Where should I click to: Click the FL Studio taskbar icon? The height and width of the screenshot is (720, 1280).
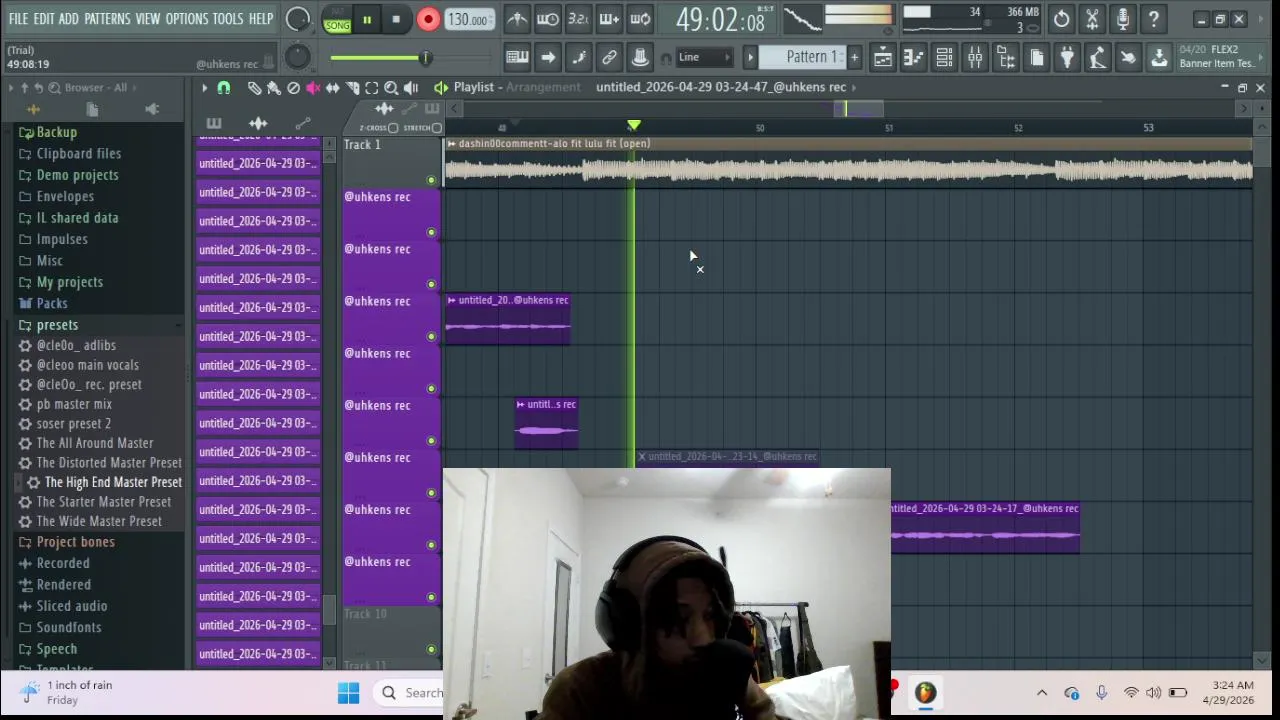(925, 692)
